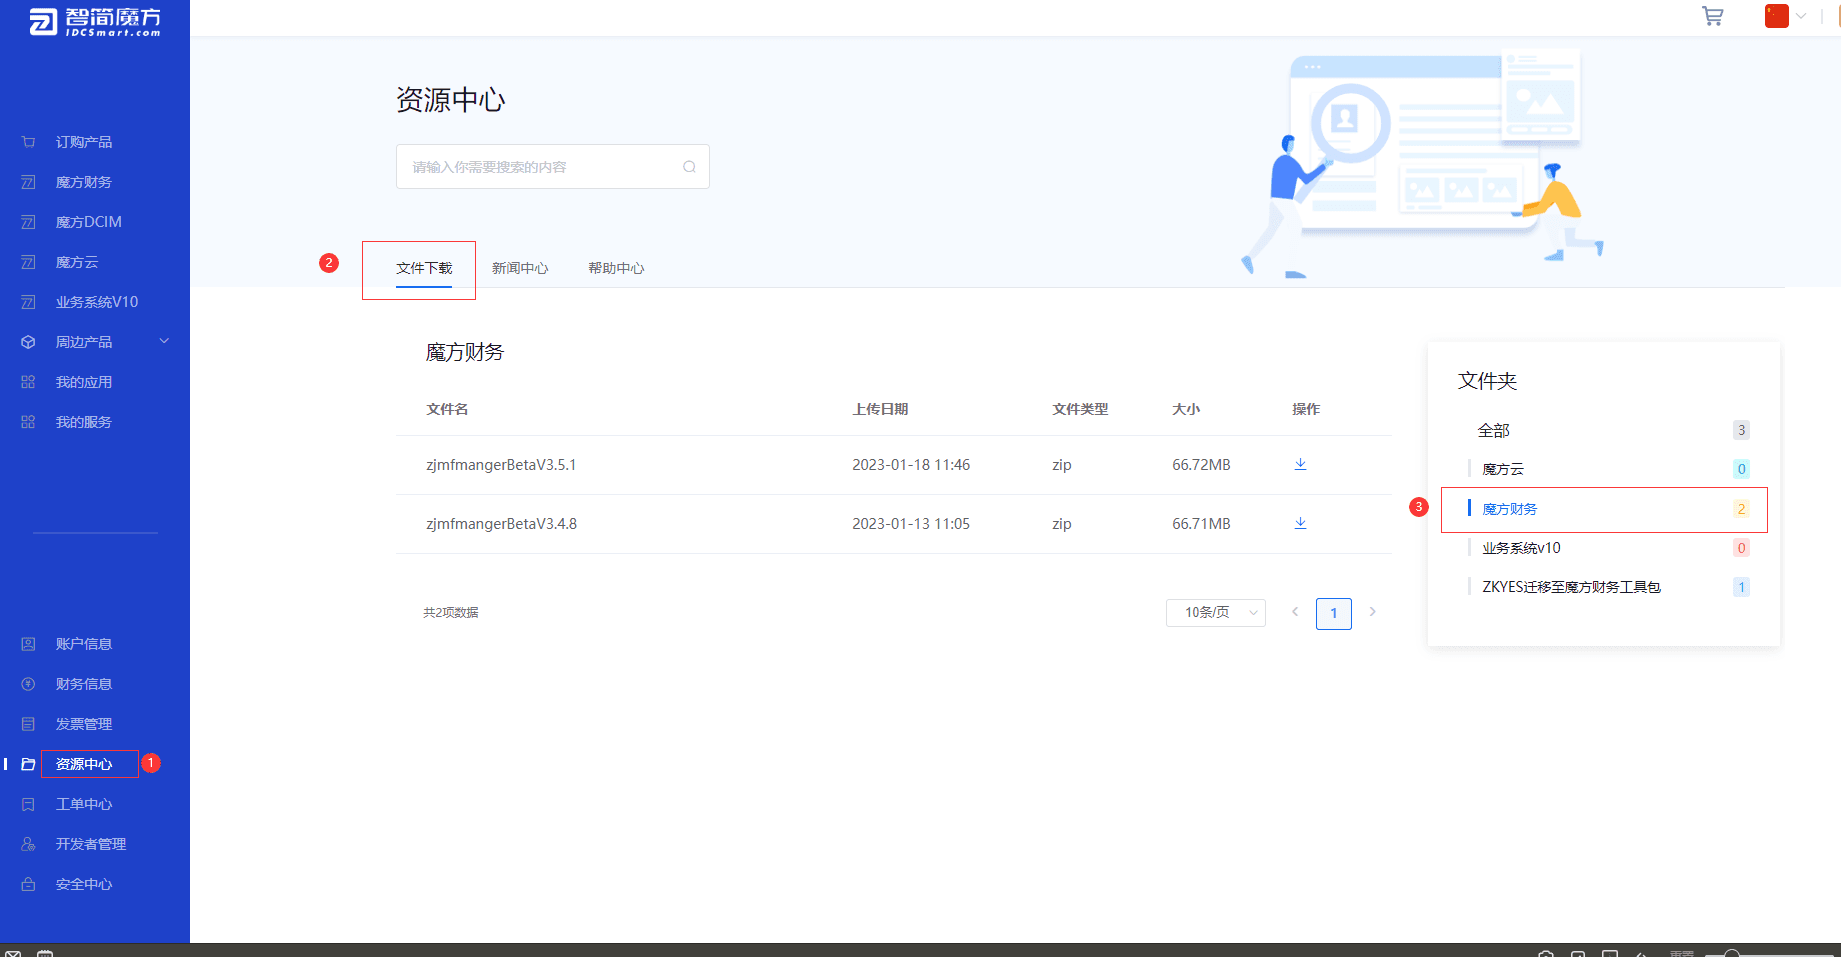Click the 业务系统V10 sidebar icon
Image resolution: width=1841 pixels, height=957 pixels.
coord(28,302)
